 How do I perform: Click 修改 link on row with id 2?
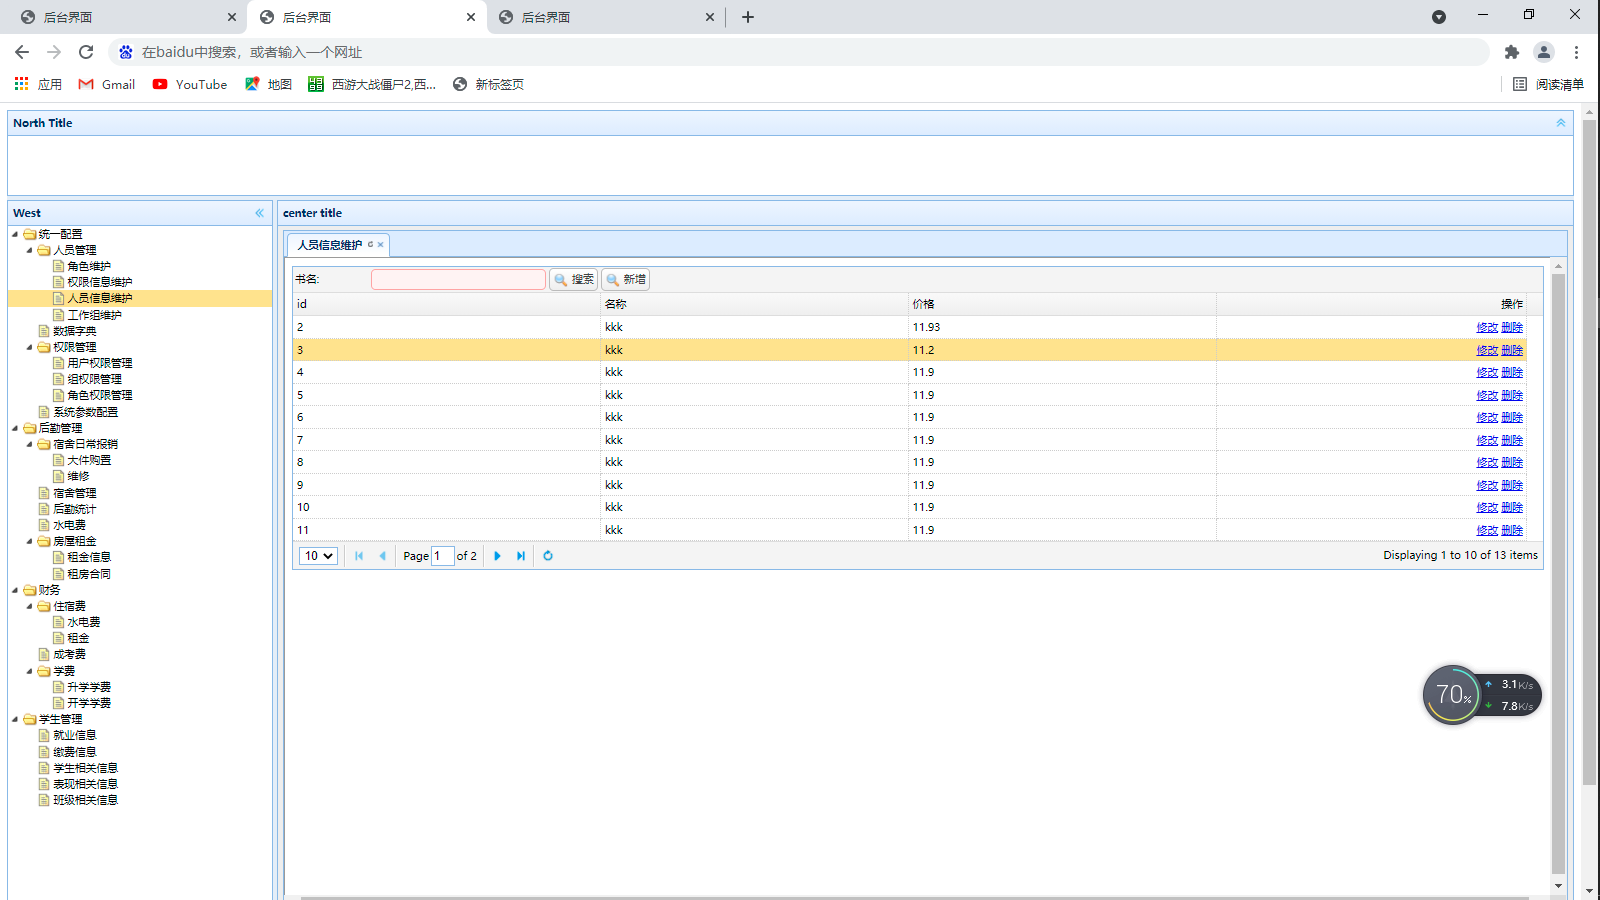(1488, 327)
